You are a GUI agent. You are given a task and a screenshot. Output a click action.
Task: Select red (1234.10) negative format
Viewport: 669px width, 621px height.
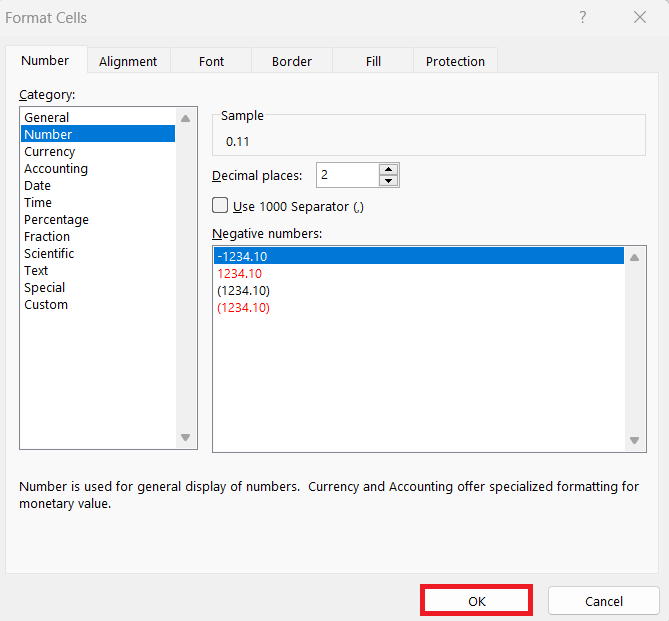coord(419,308)
